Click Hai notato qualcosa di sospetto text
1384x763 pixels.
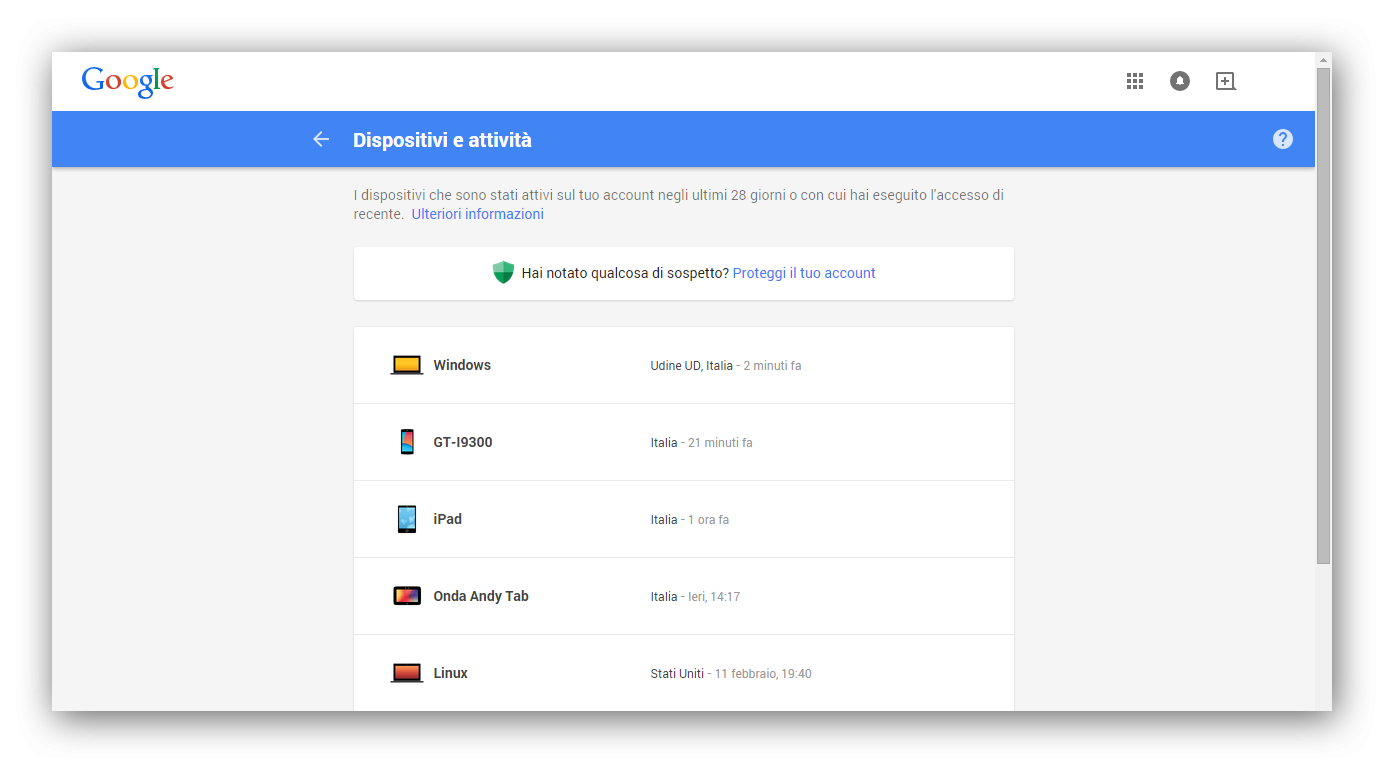[x=625, y=273]
